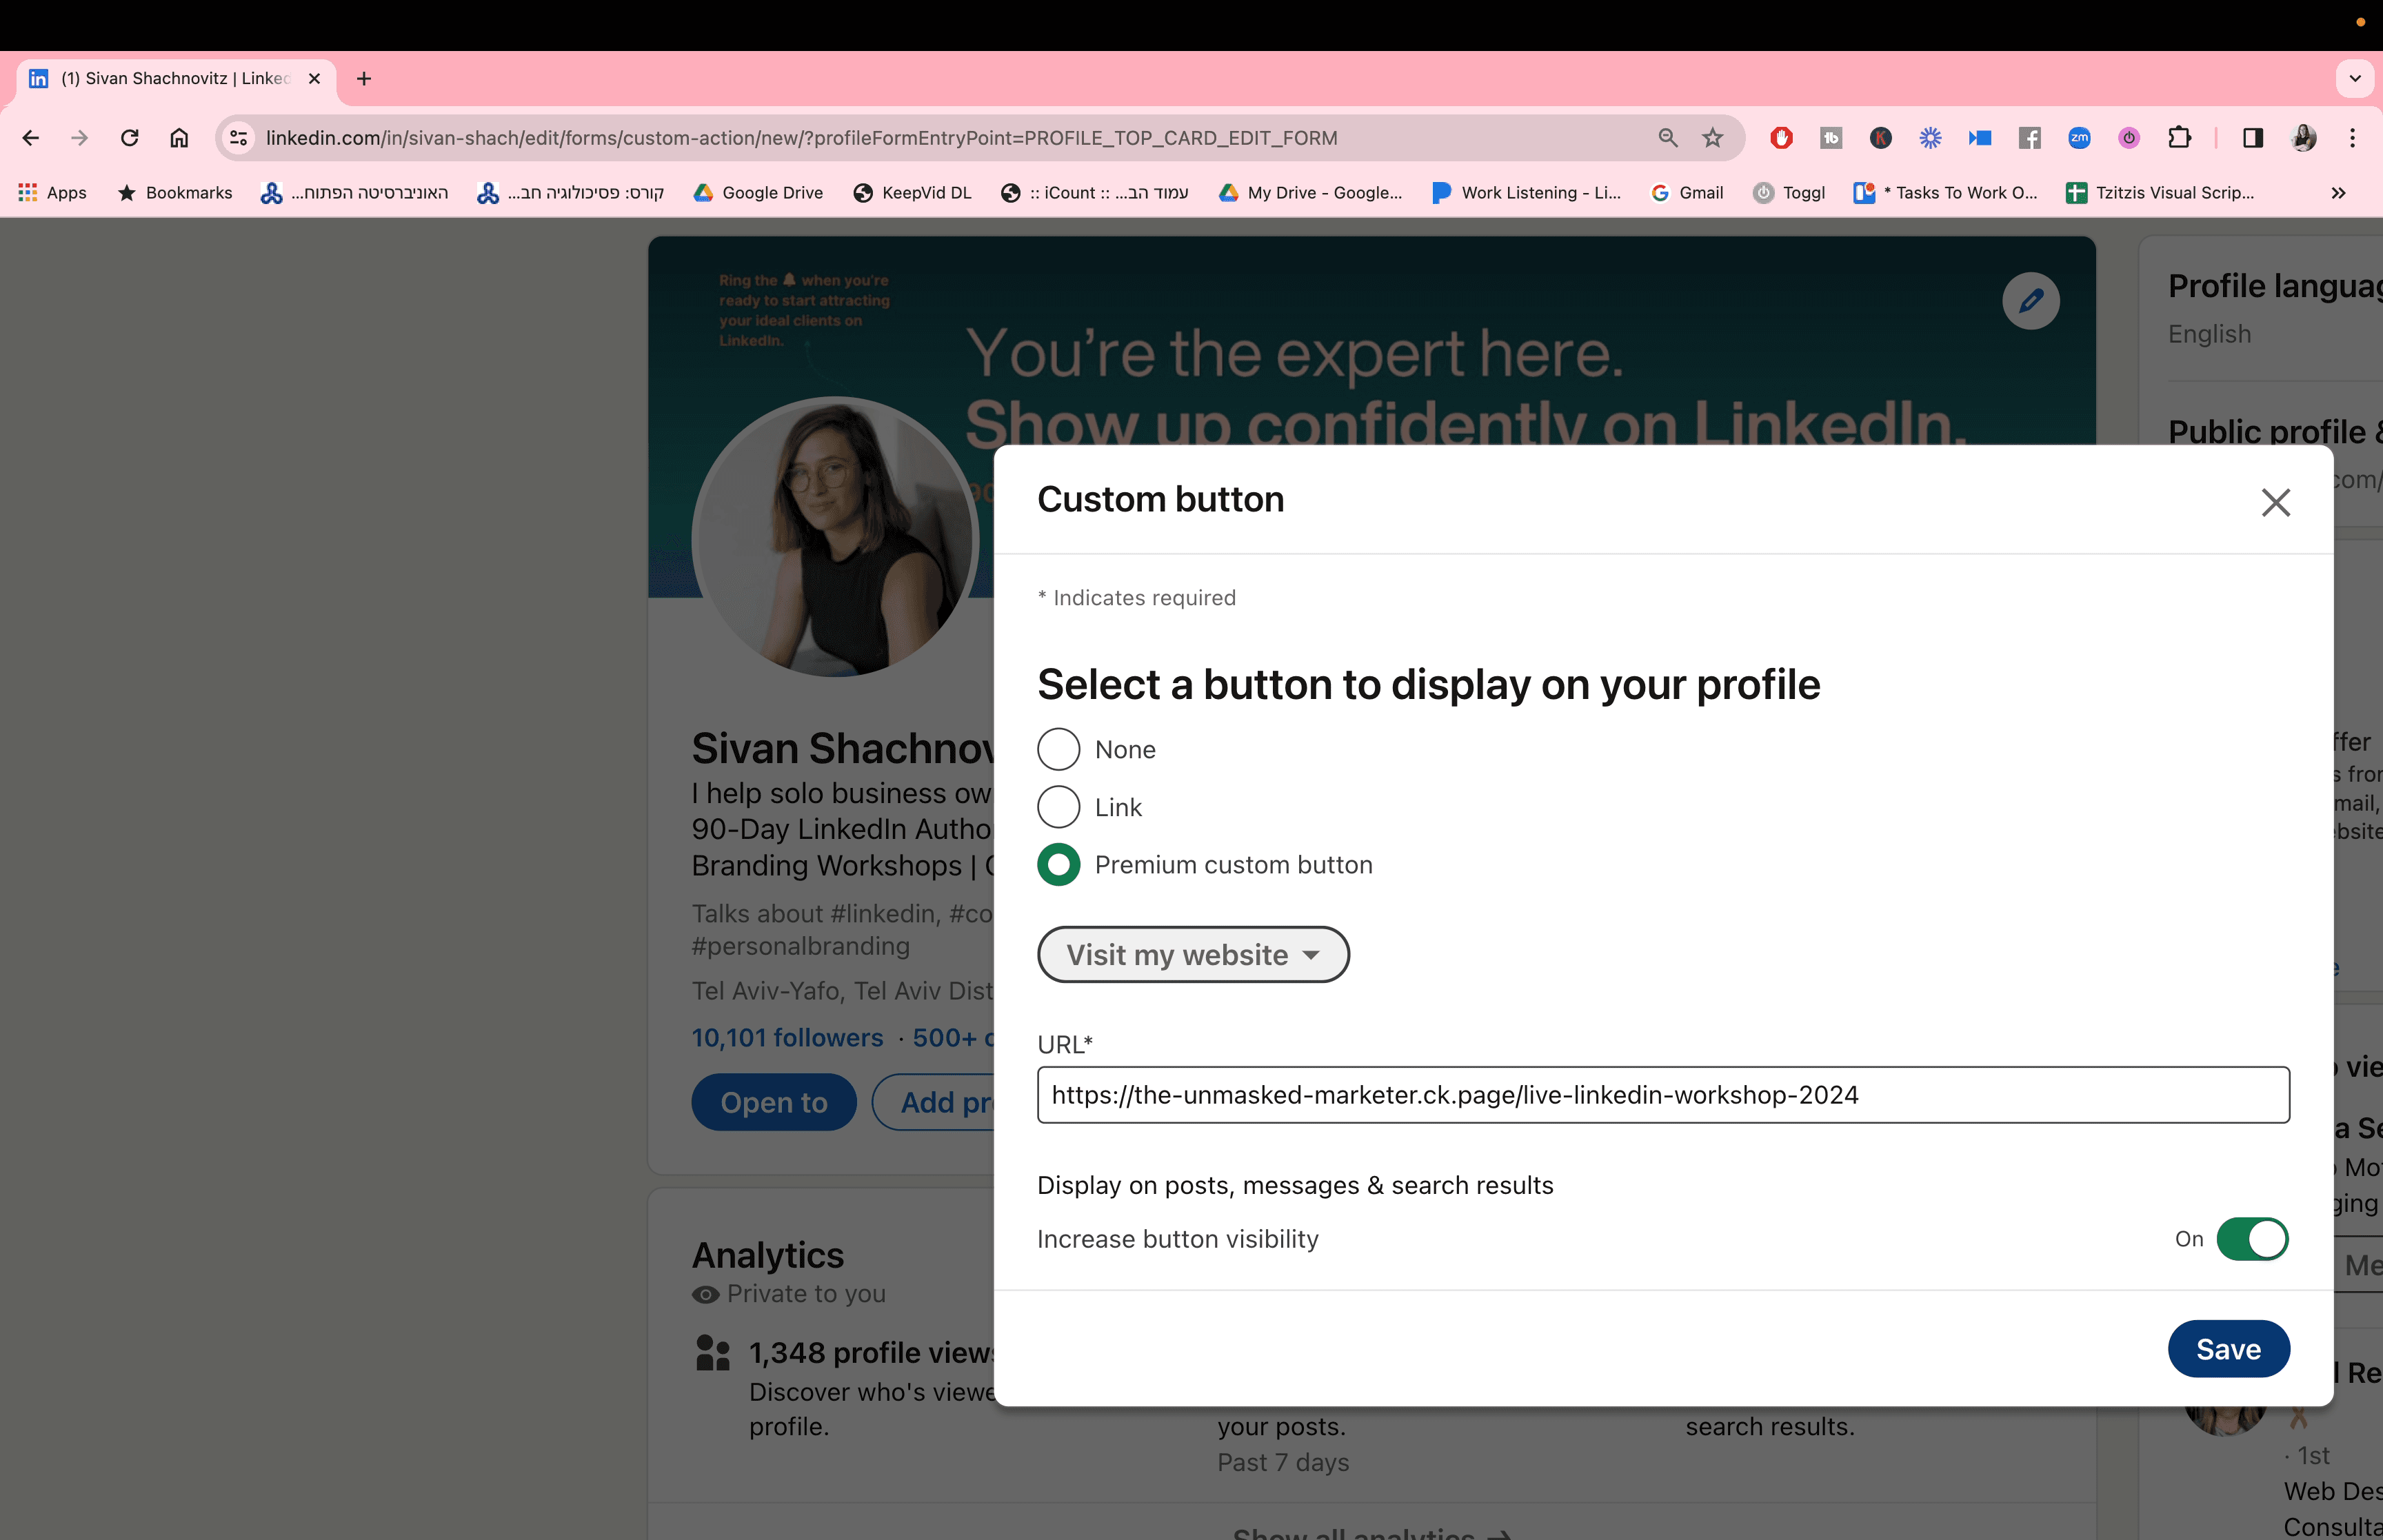Click the browser forward arrow

pos(80,138)
